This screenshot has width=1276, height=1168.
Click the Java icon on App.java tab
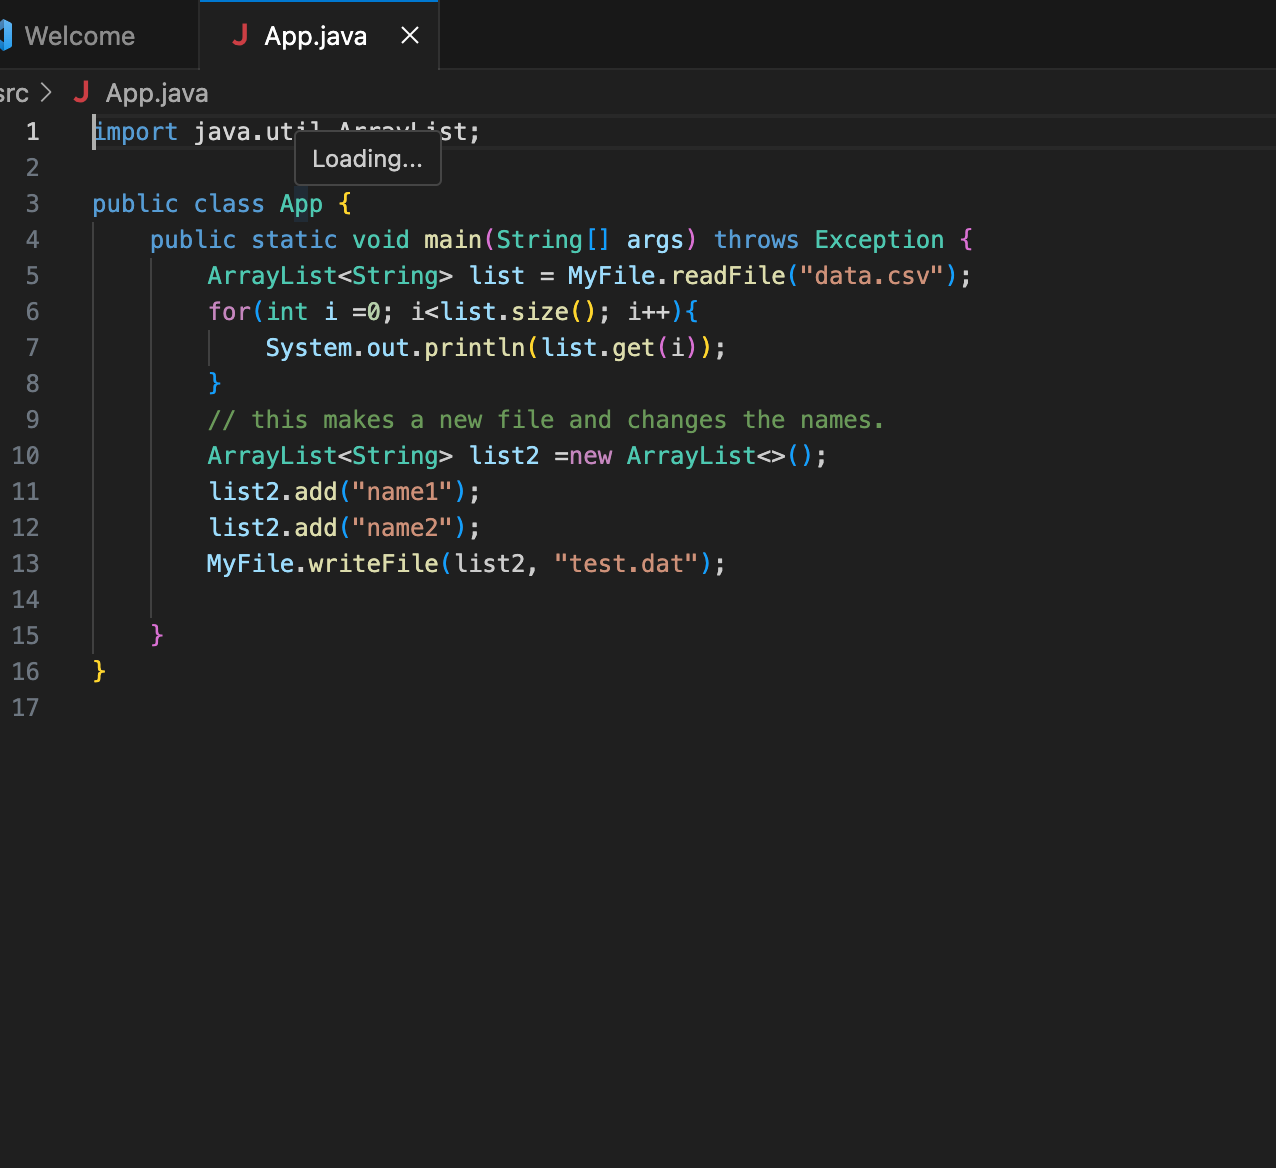(240, 36)
